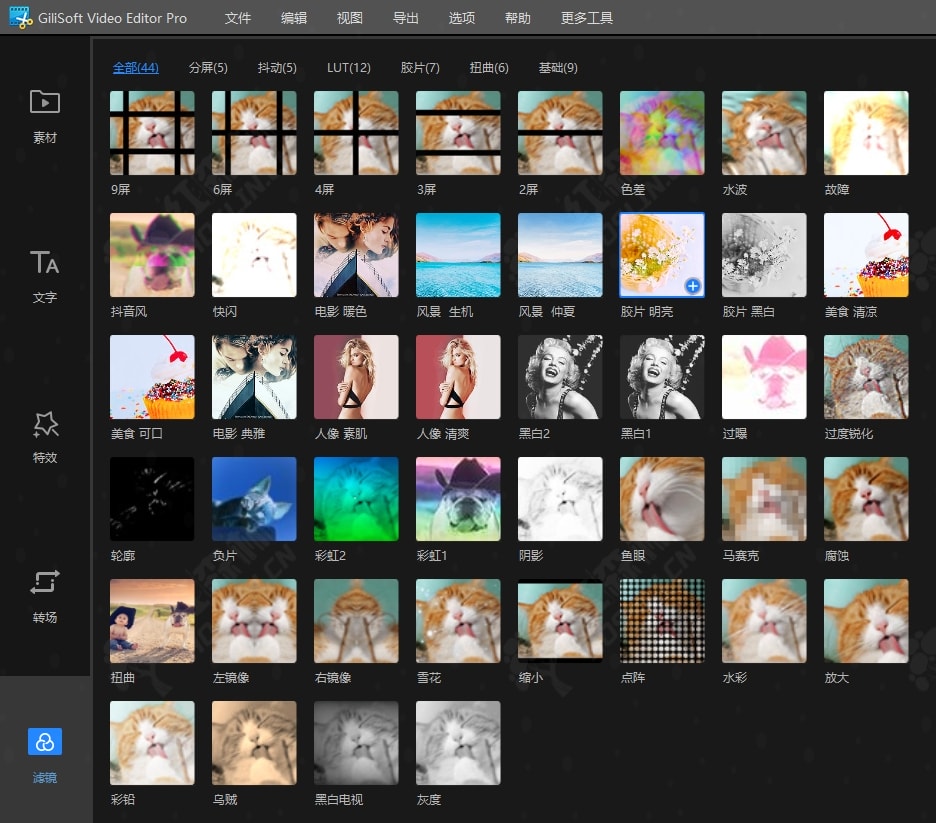Open the 导出 menu
This screenshot has width=936, height=823.
(406, 18)
